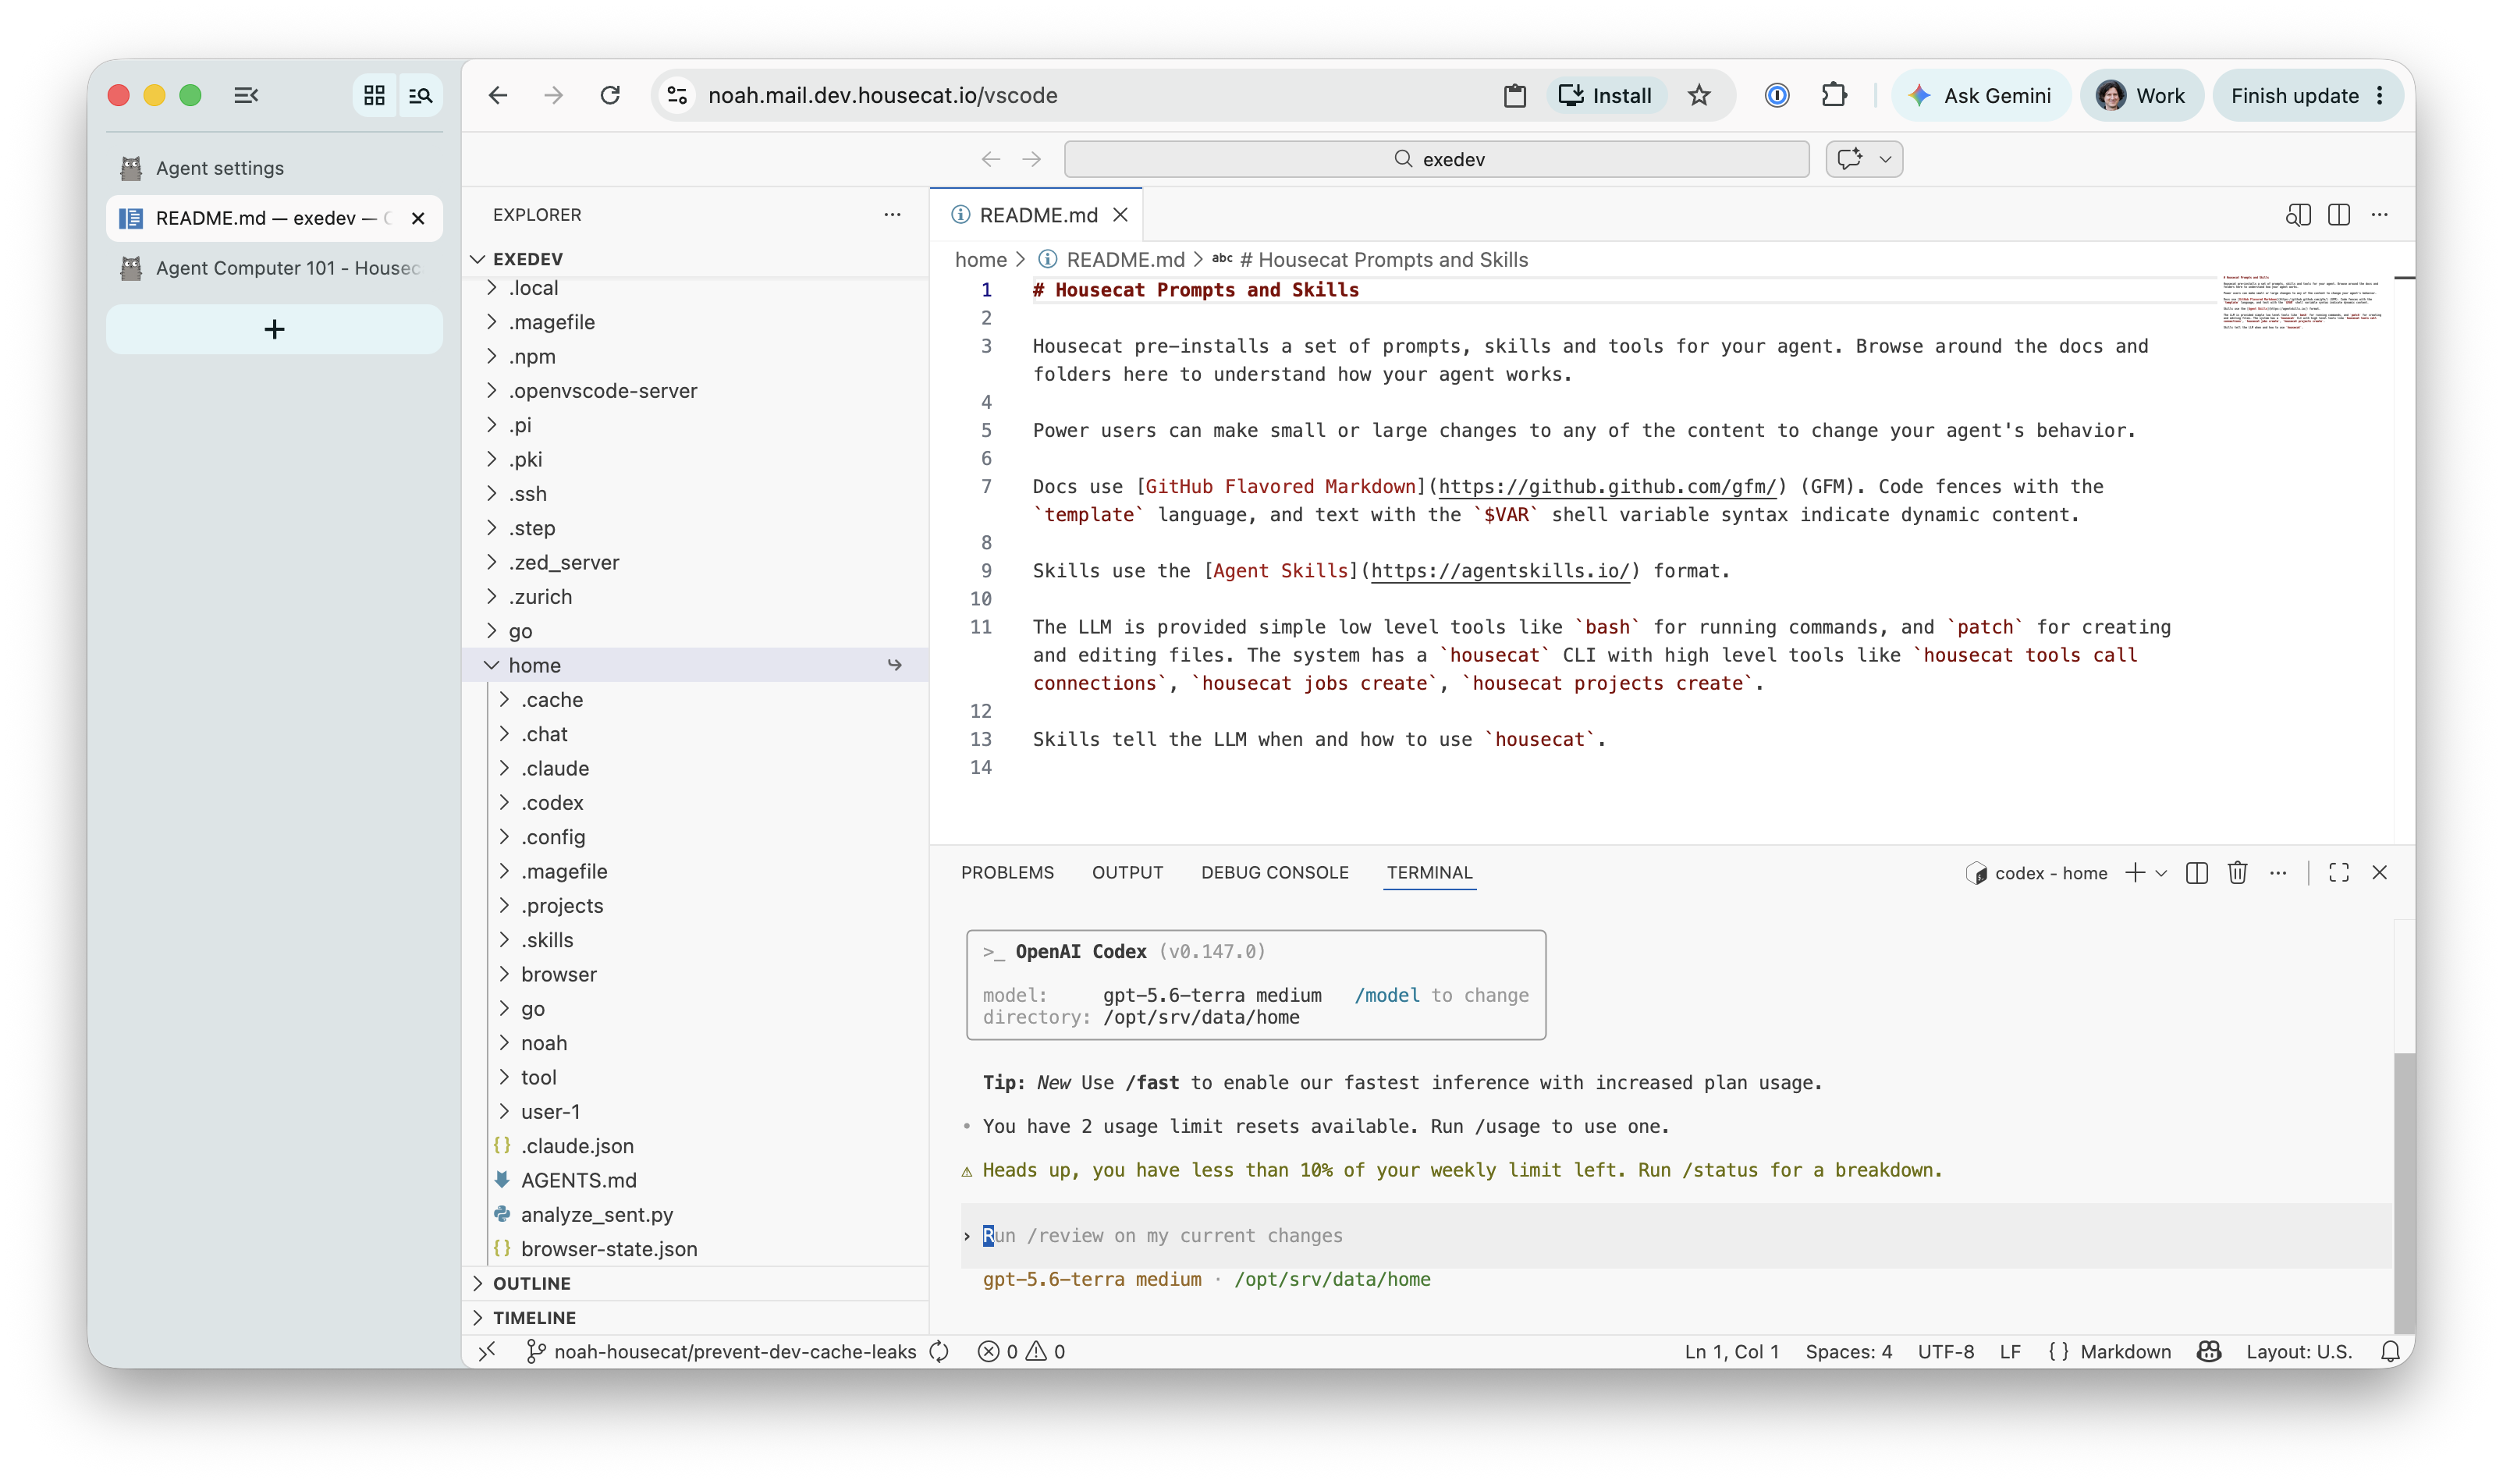
Task: Click the editor minimap preview
Action: coord(2302,302)
